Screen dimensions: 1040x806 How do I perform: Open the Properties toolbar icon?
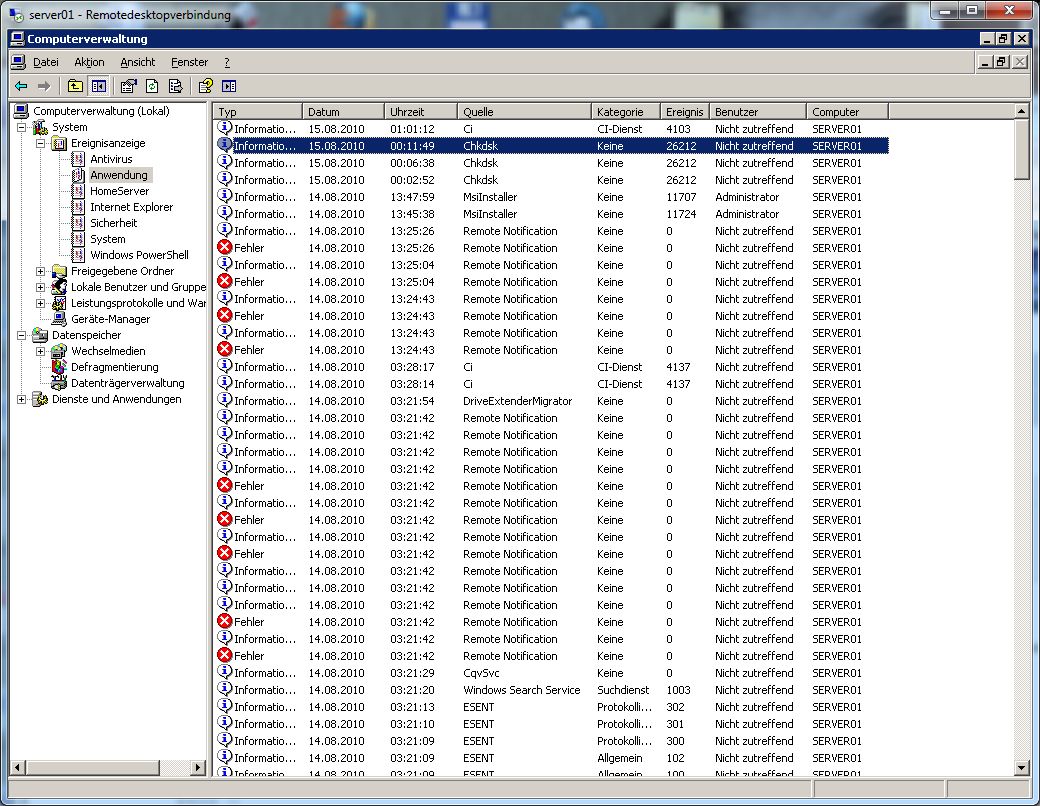pyautogui.click(x=128, y=86)
